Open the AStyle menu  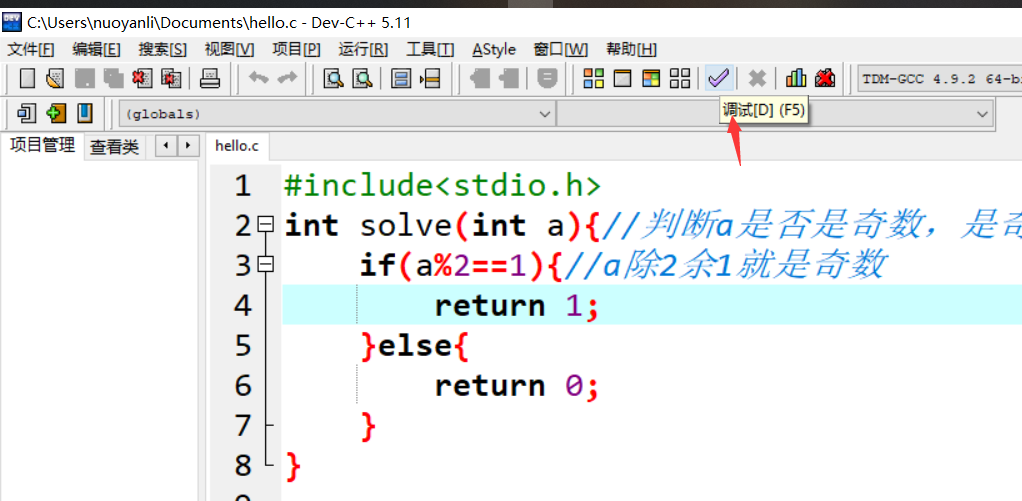pos(494,50)
